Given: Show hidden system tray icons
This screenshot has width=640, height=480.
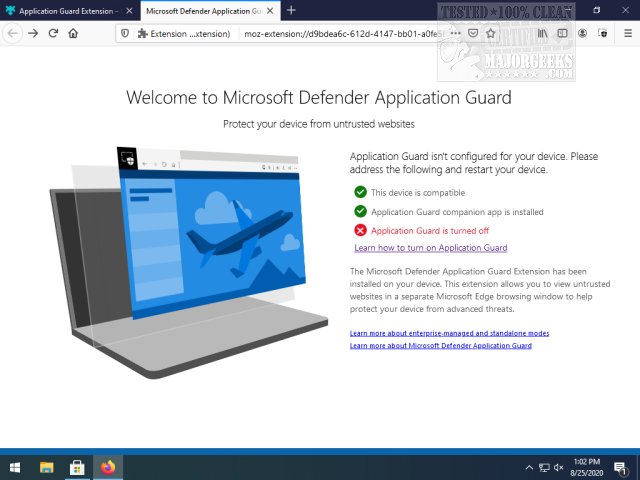Looking at the screenshot, I should [x=529, y=468].
